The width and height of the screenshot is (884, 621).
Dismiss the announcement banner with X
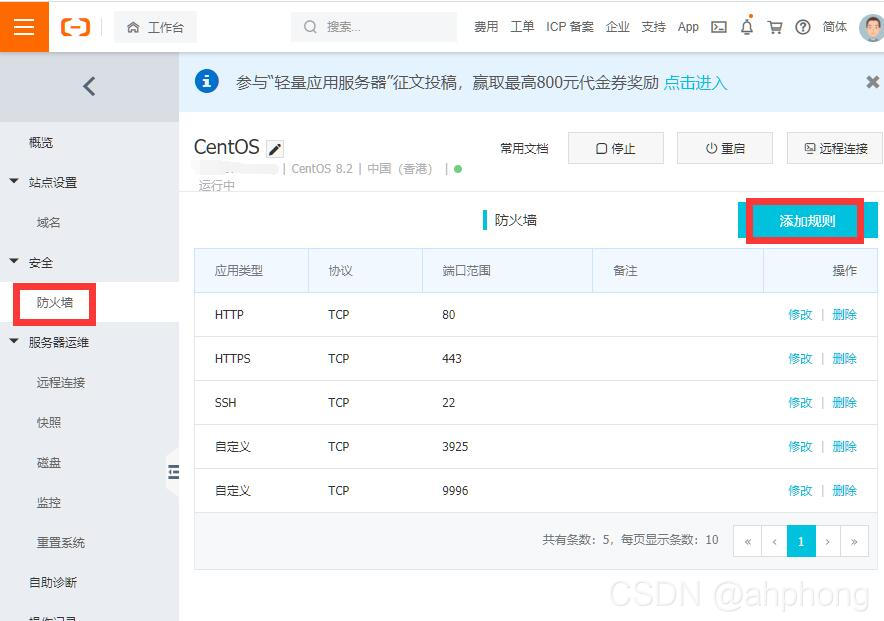coord(873,82)
